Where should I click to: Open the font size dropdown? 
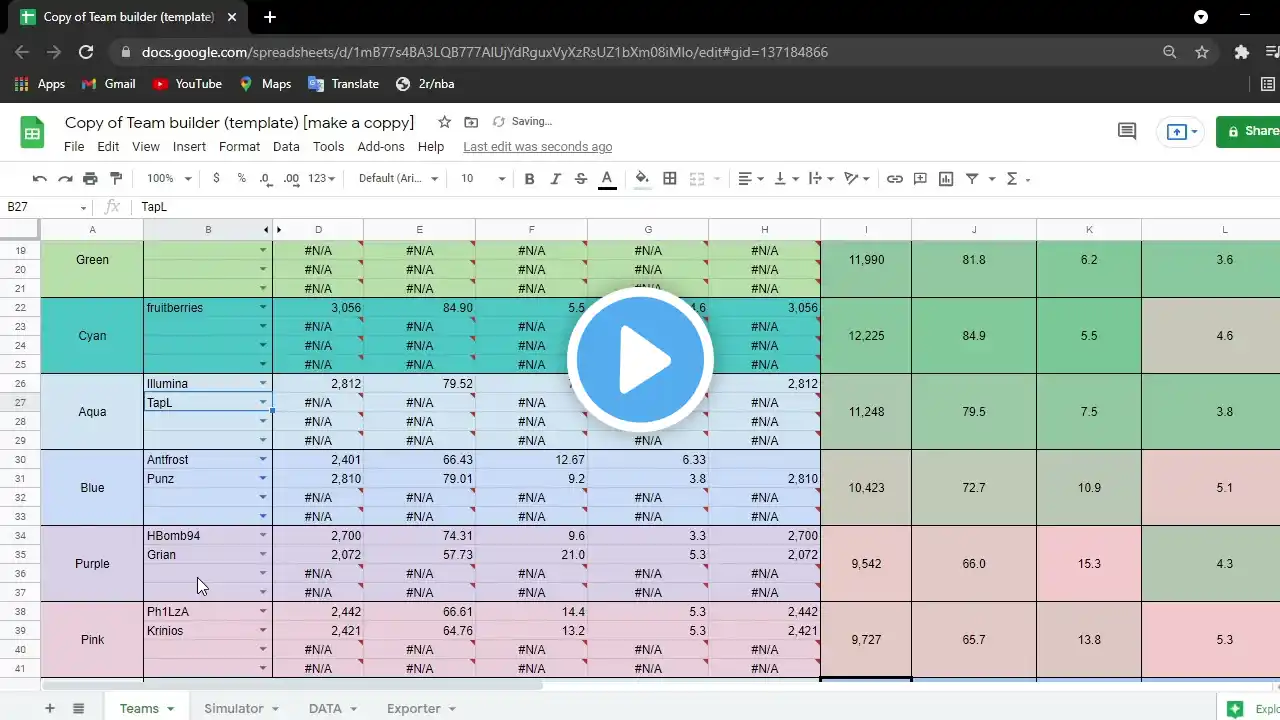click(x=483, y=179)
